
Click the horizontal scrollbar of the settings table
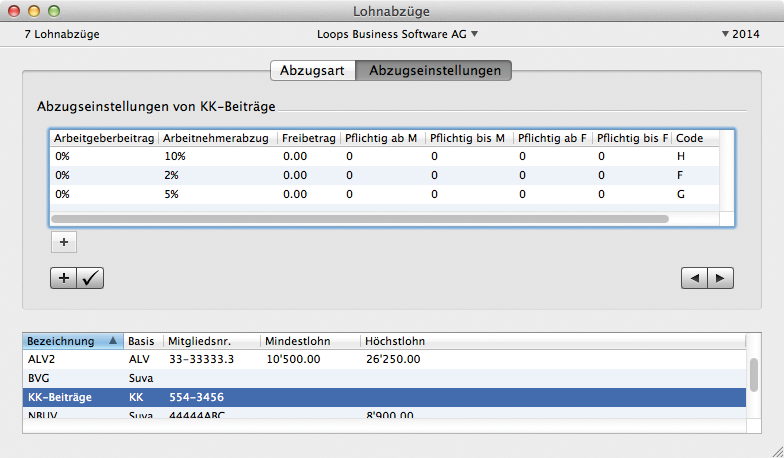pos(360,218)
